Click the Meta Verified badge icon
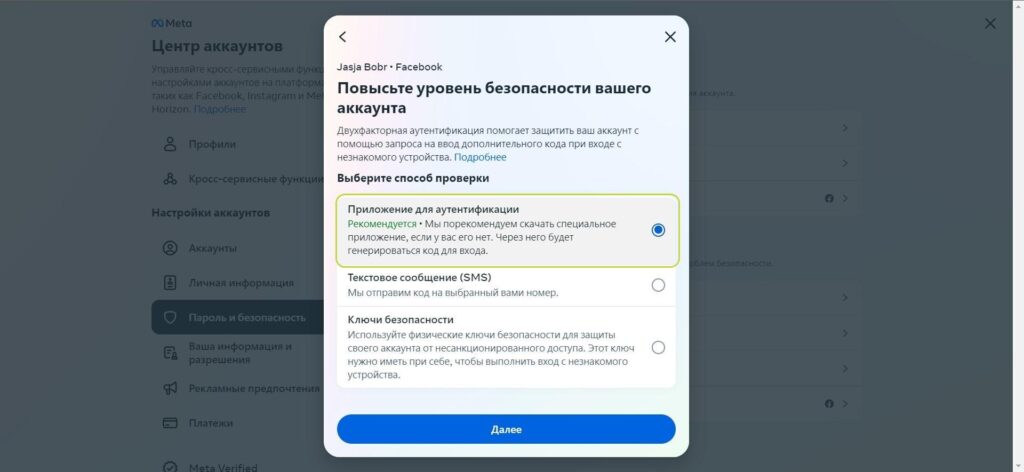The height and width of the screenshot is (472, 1024). click(170, 467)
